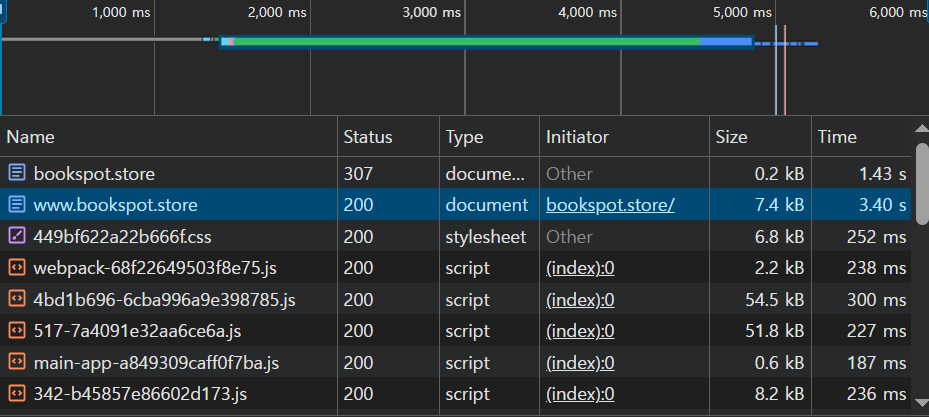The width and height of the screenshot is (929, 417).
Task: Sort requests by the Initiator column header
Action: [x=624, y=137]
